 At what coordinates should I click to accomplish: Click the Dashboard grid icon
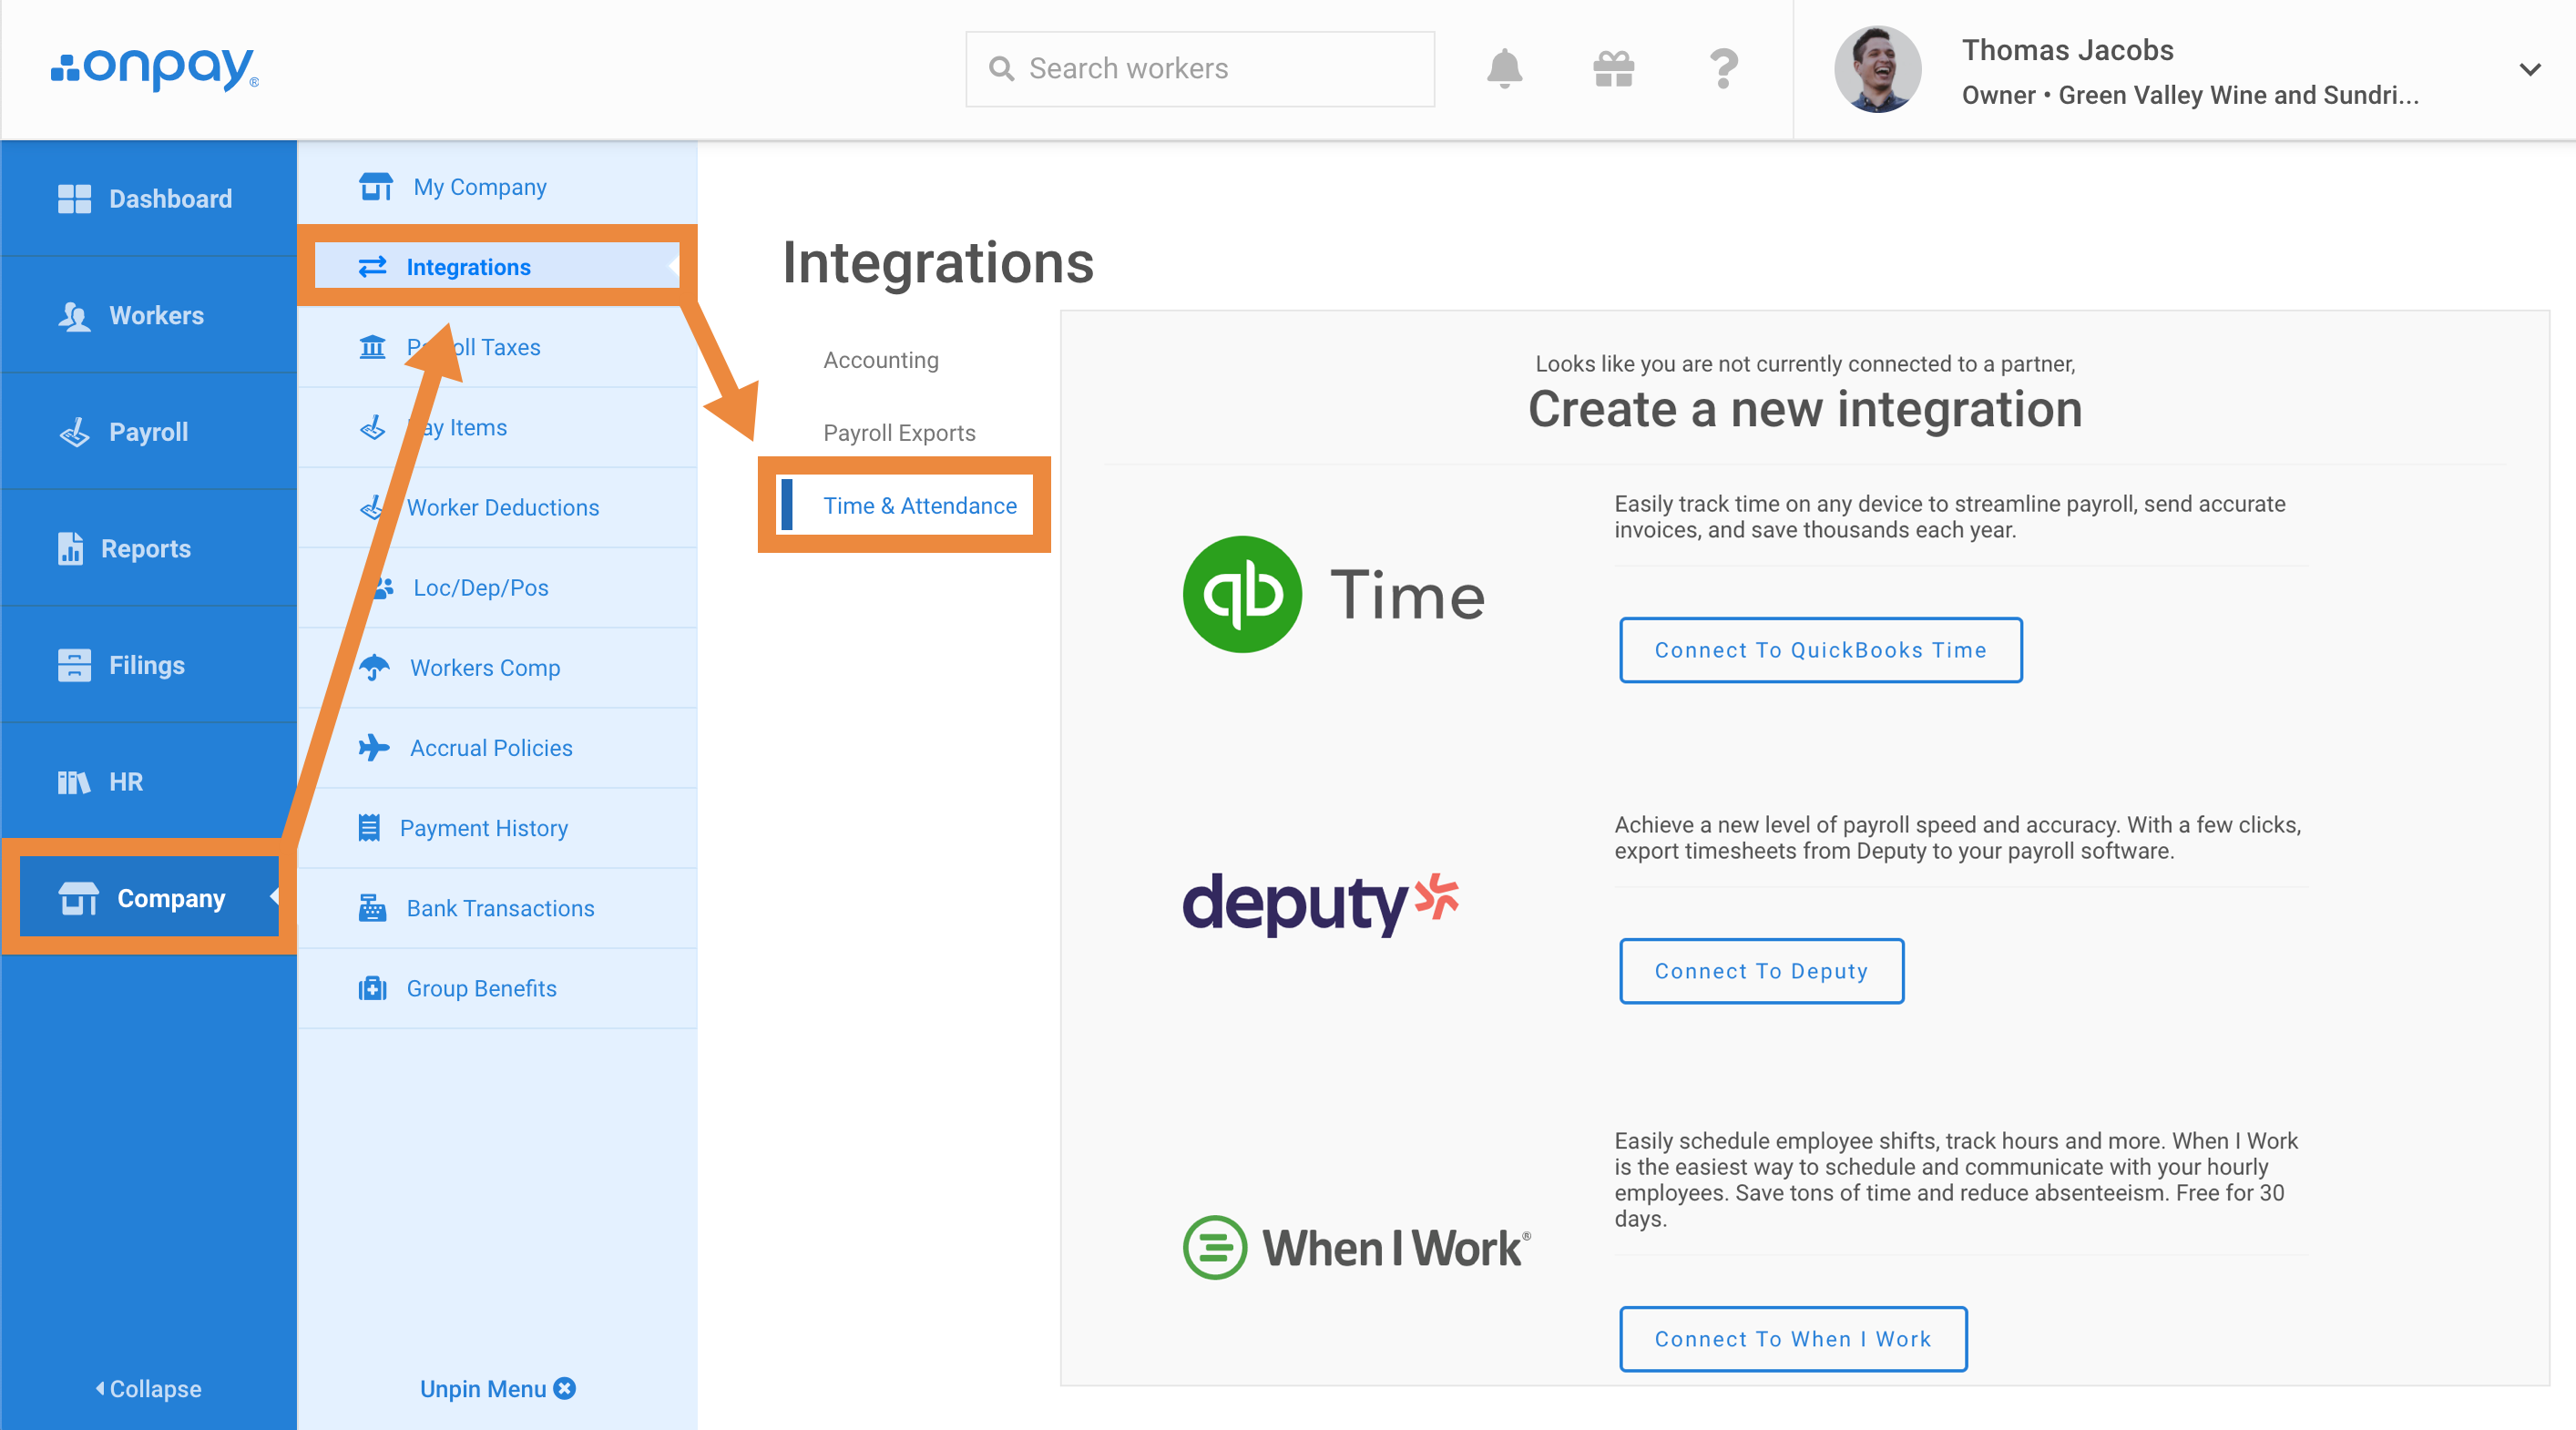click(x=74, y=198)
